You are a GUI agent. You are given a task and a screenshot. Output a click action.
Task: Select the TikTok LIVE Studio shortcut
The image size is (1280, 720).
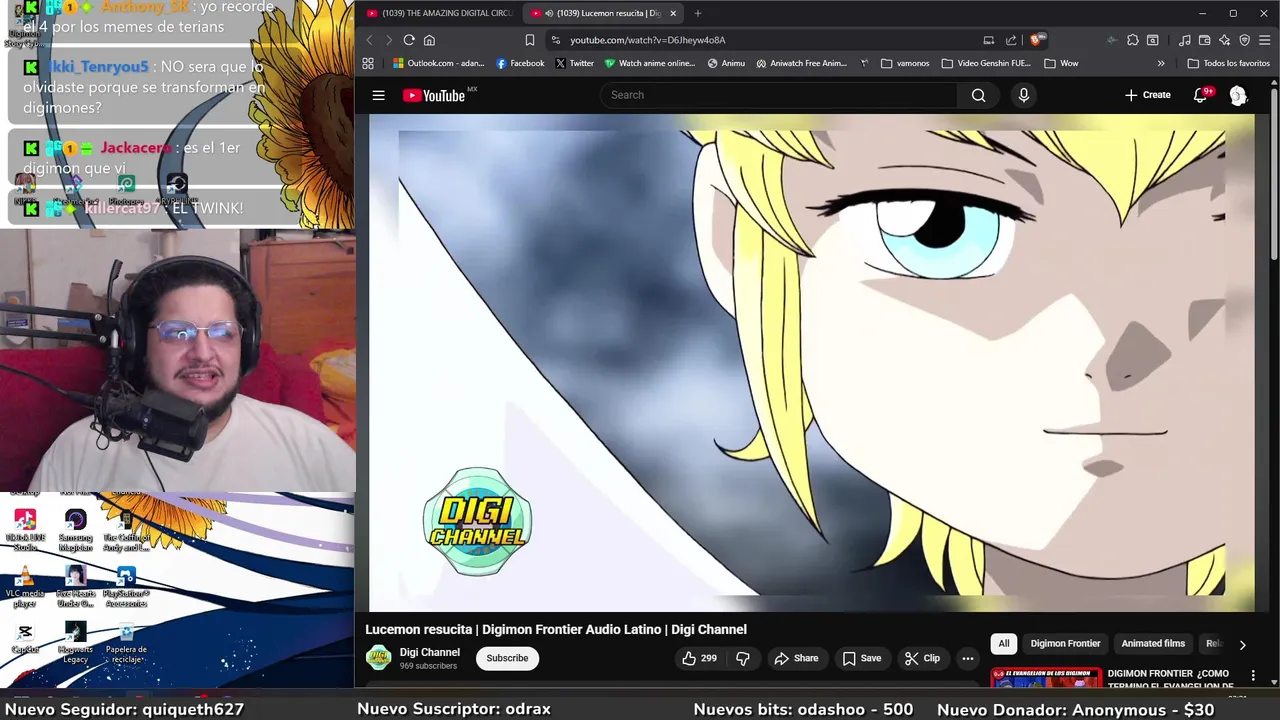pos(25,530)
